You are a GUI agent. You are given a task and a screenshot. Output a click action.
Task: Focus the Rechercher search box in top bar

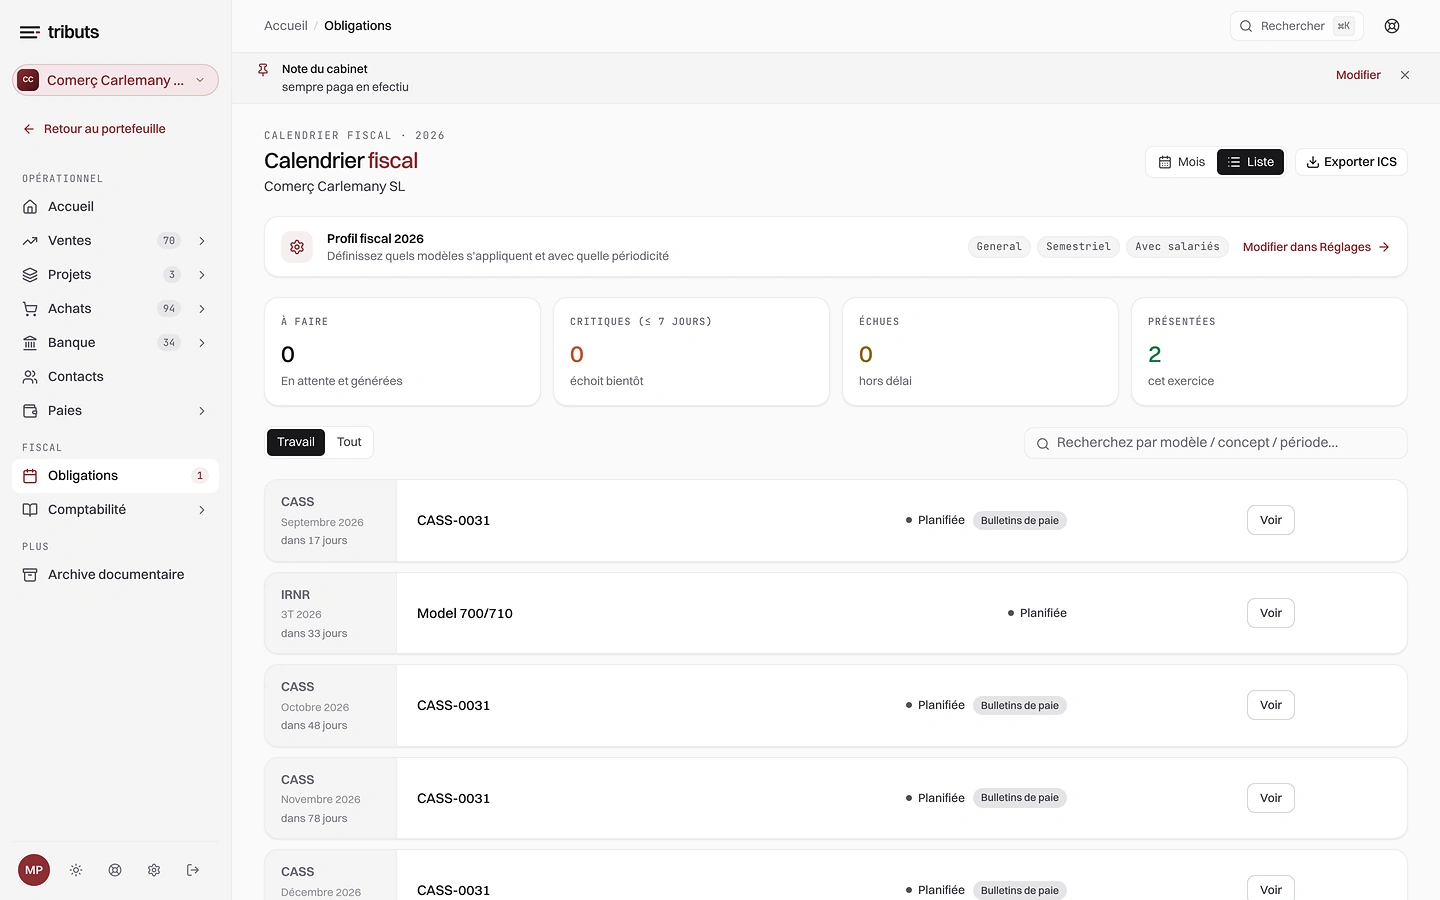click(1297, 26)
